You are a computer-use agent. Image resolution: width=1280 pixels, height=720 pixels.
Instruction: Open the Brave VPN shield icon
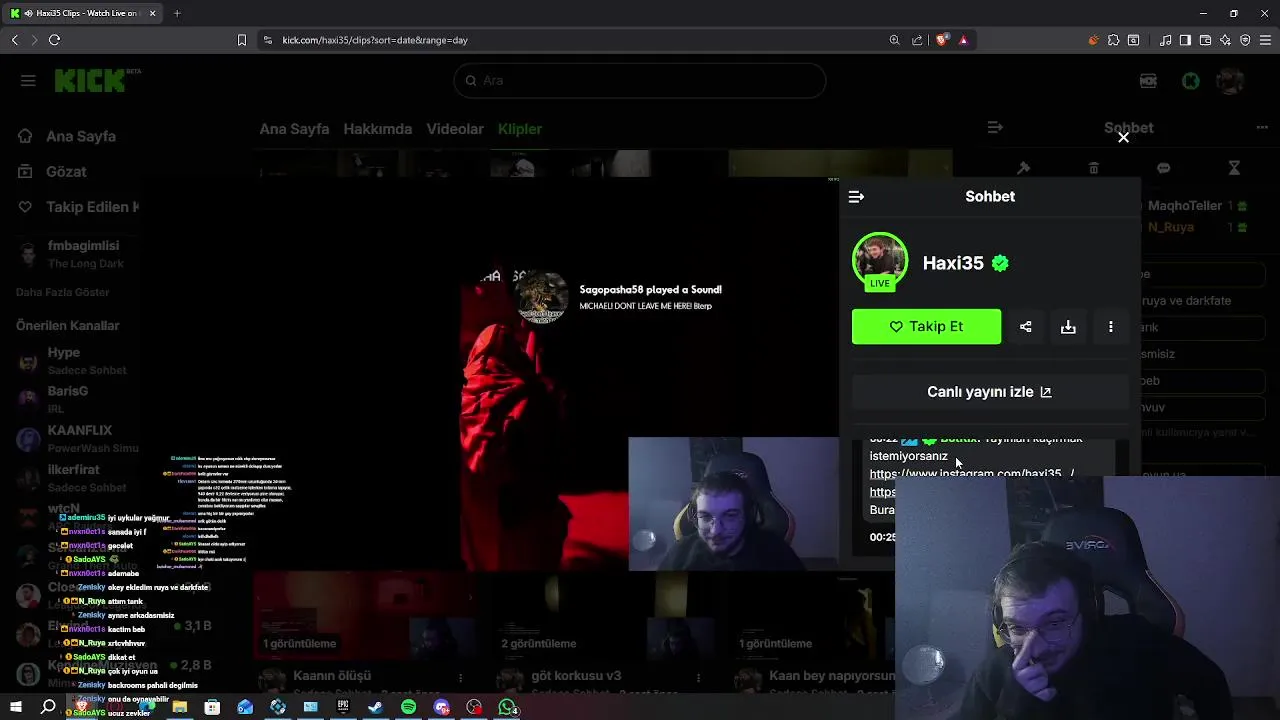(1245, 40)
